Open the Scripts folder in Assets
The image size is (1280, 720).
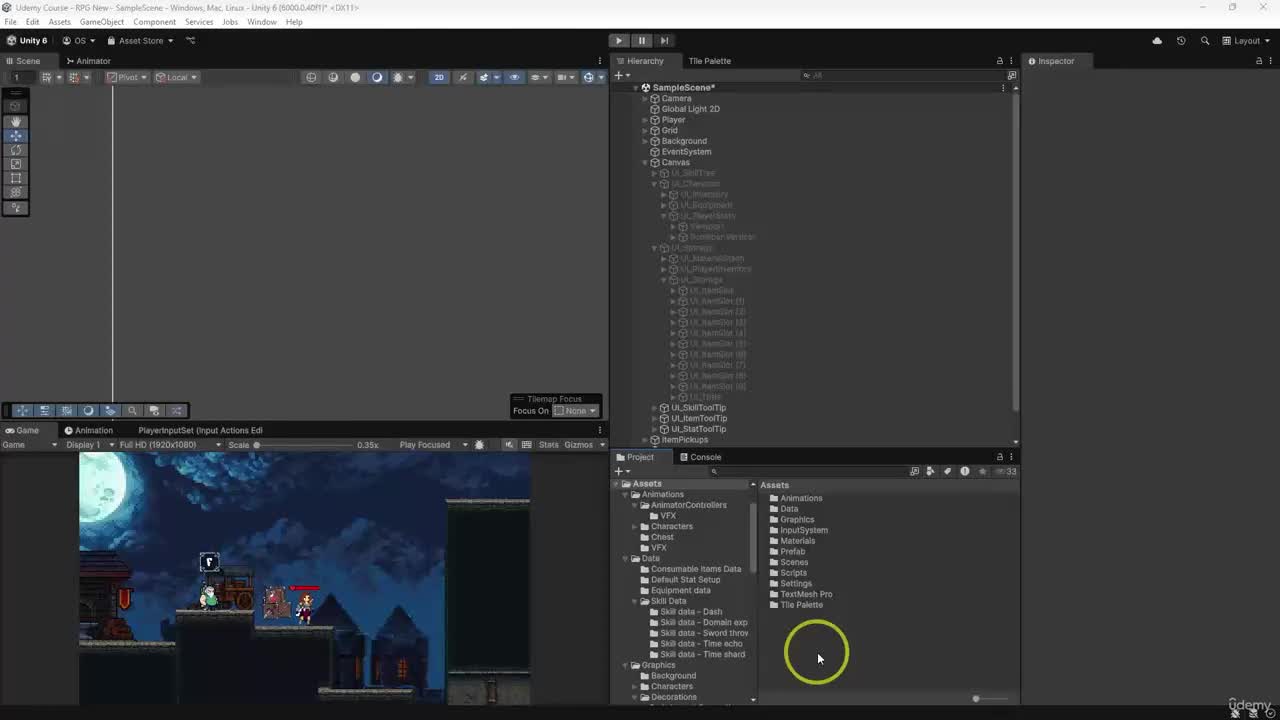click(x=793, y=573)
